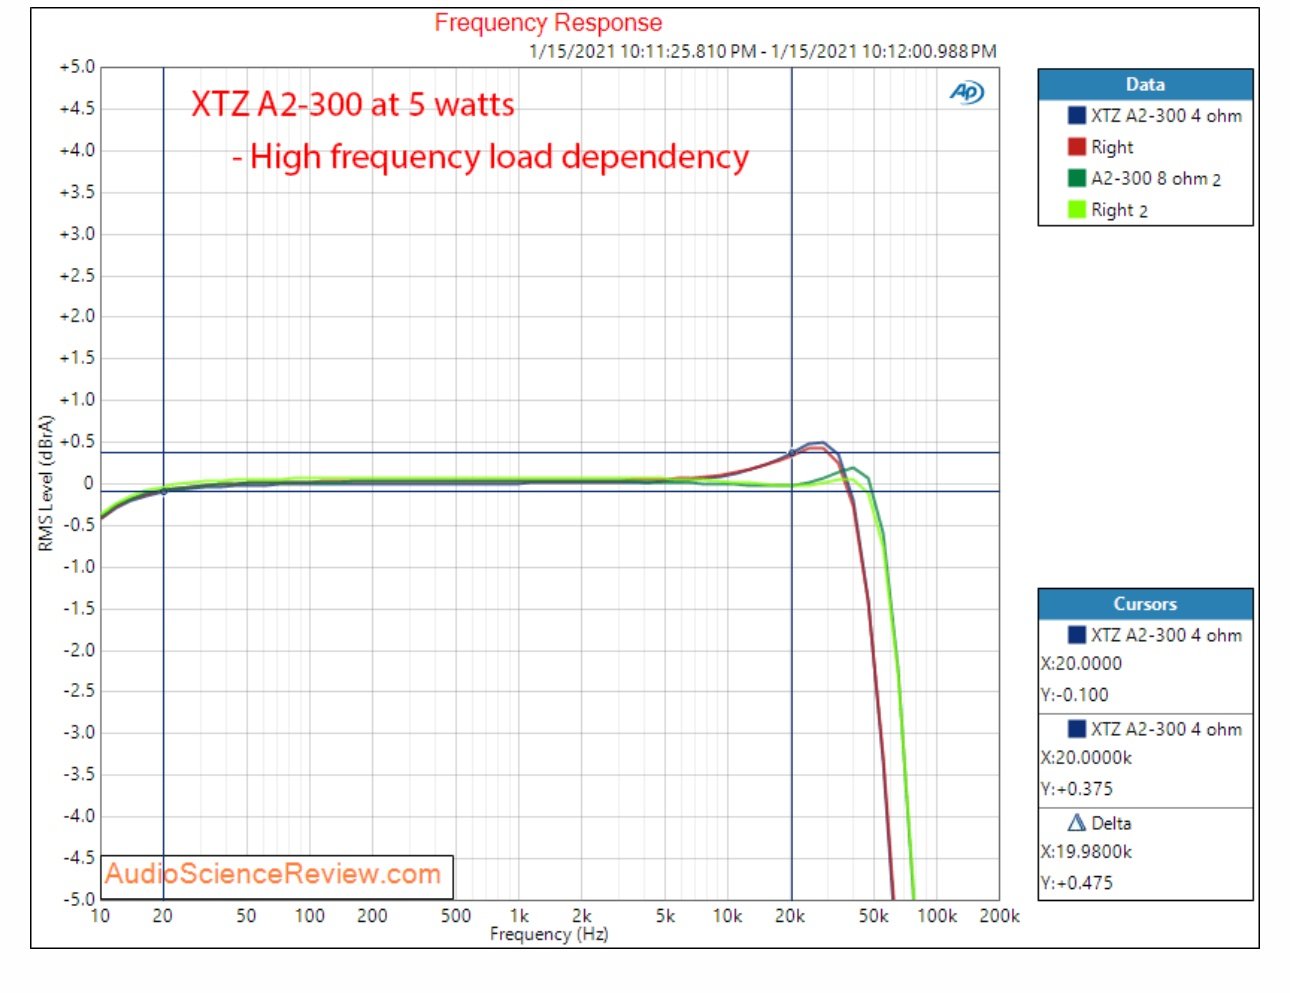
Task: Select 'Right 2' legend entry
Action: pyautogui.click(x=1119, y=209)
